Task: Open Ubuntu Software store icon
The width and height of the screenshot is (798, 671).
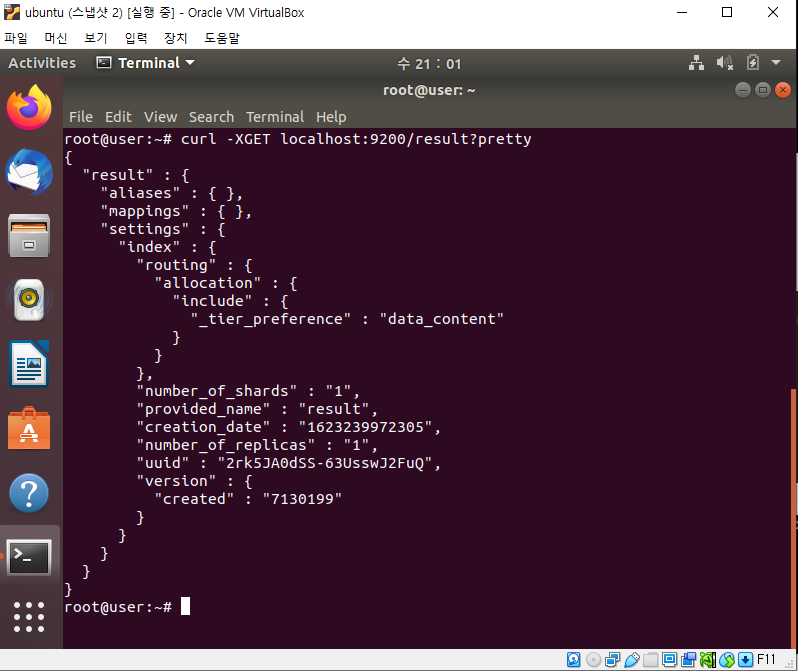Action: pyautogui.click(x=29, y=428)
